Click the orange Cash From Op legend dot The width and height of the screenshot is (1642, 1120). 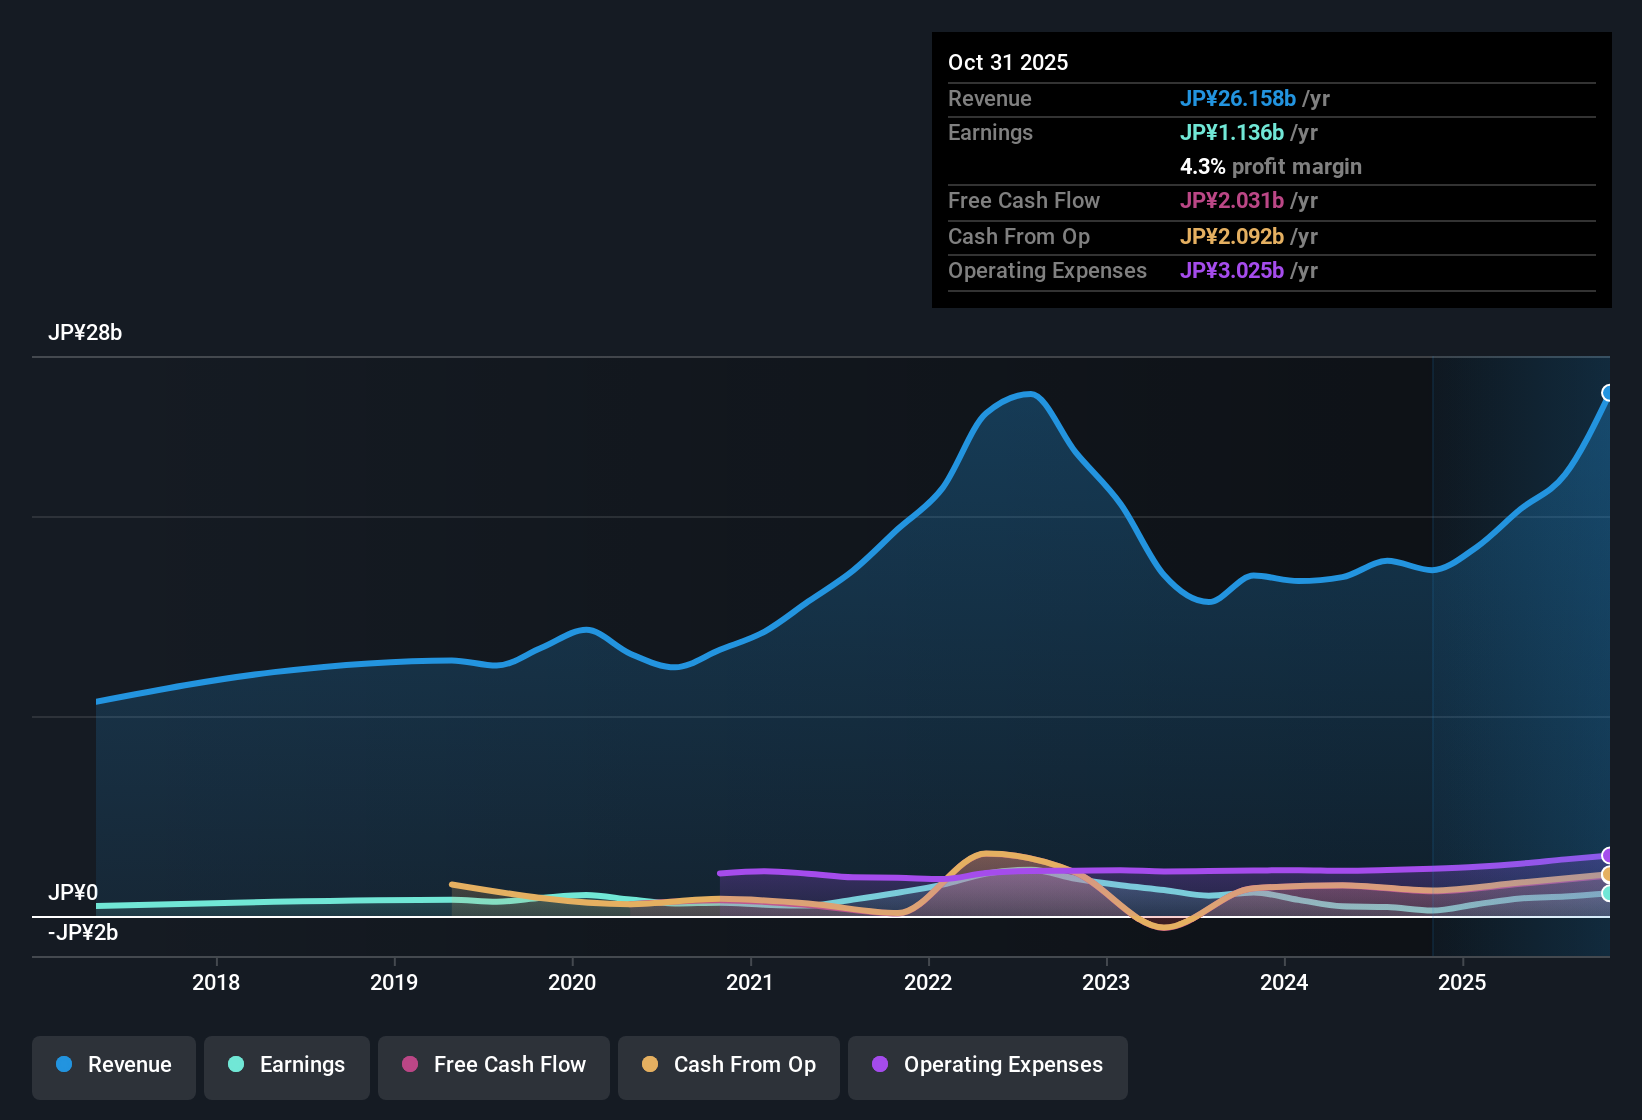[x=651, y=1064]
